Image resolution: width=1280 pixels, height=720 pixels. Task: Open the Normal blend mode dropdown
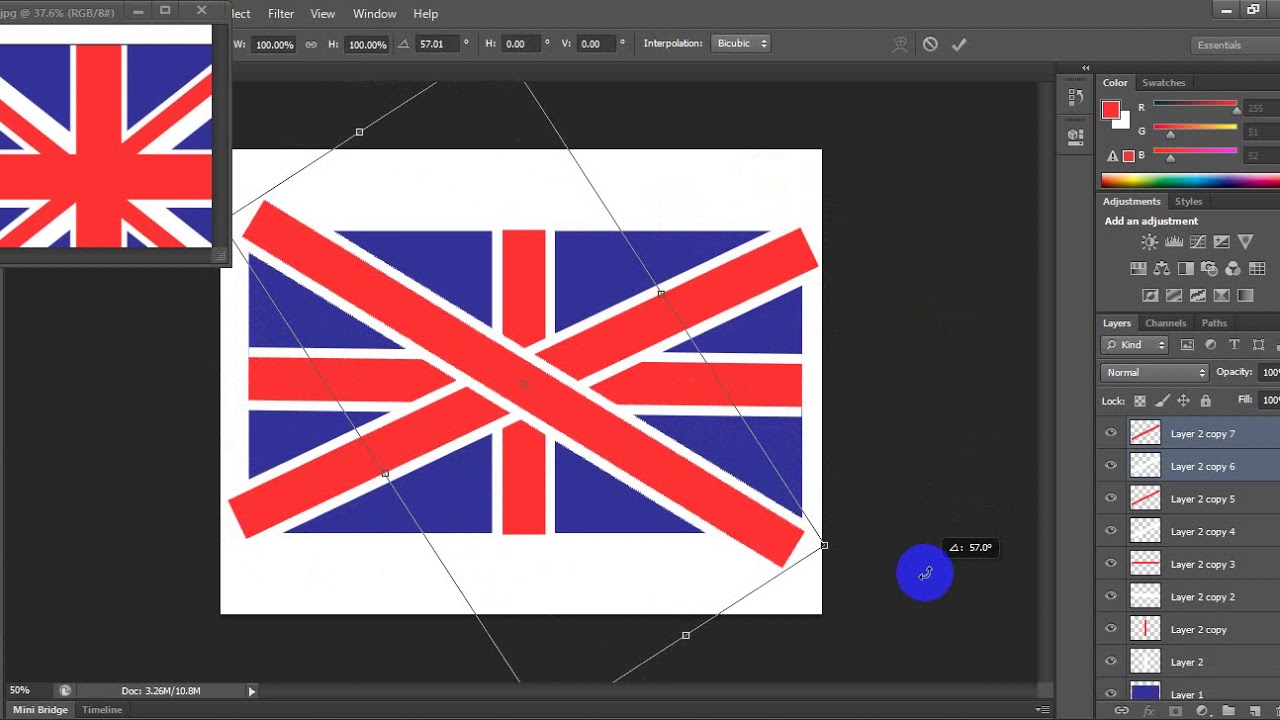pos(1155,372)
